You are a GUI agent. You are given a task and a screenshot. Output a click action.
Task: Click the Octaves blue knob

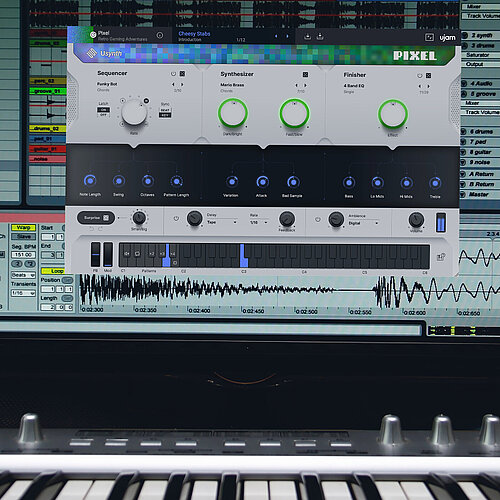click(x=148, y=181)
